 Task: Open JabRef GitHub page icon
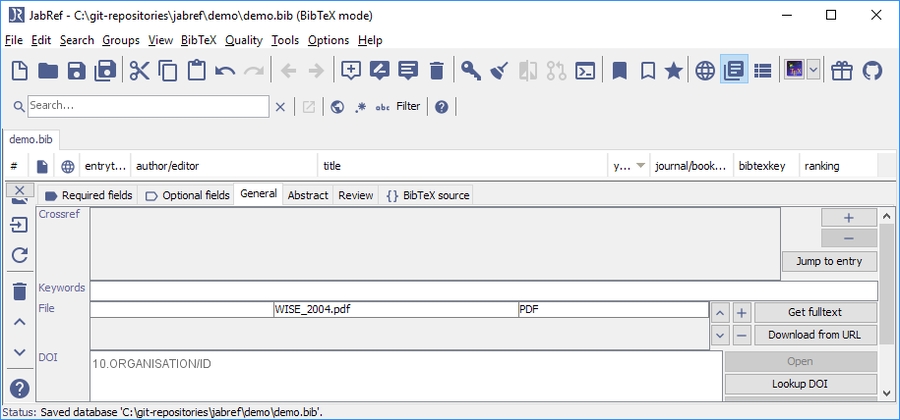click(872, 71)
